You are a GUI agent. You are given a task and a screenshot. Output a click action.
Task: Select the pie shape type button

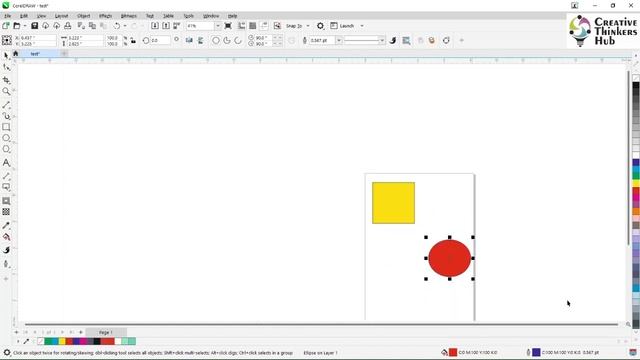(x=227, y=40)
